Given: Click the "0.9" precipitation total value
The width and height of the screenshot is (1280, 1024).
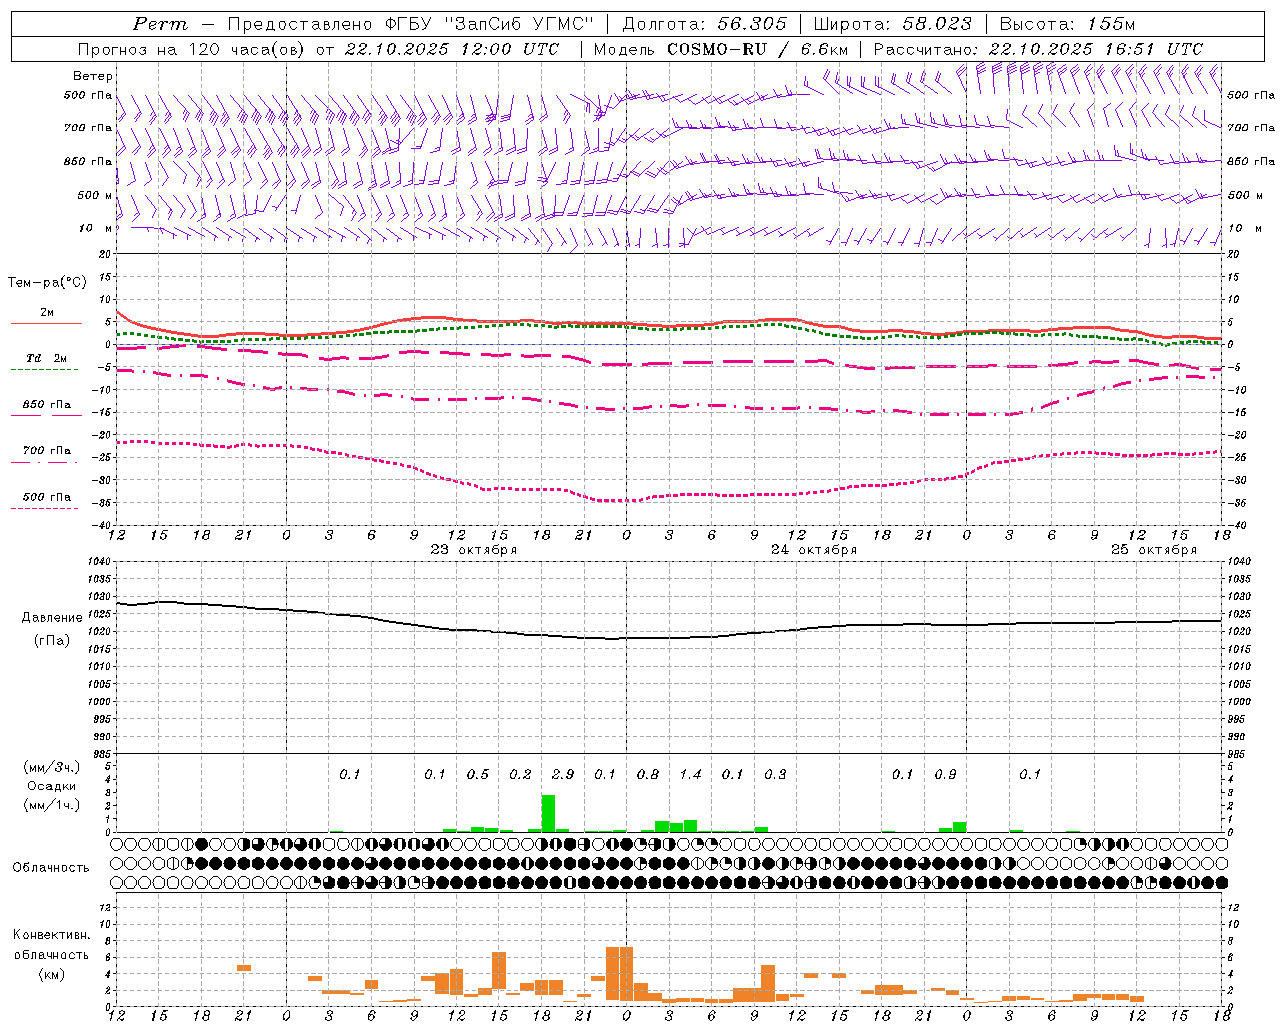Looking at the screenshot, I should (x=945, y=774).
